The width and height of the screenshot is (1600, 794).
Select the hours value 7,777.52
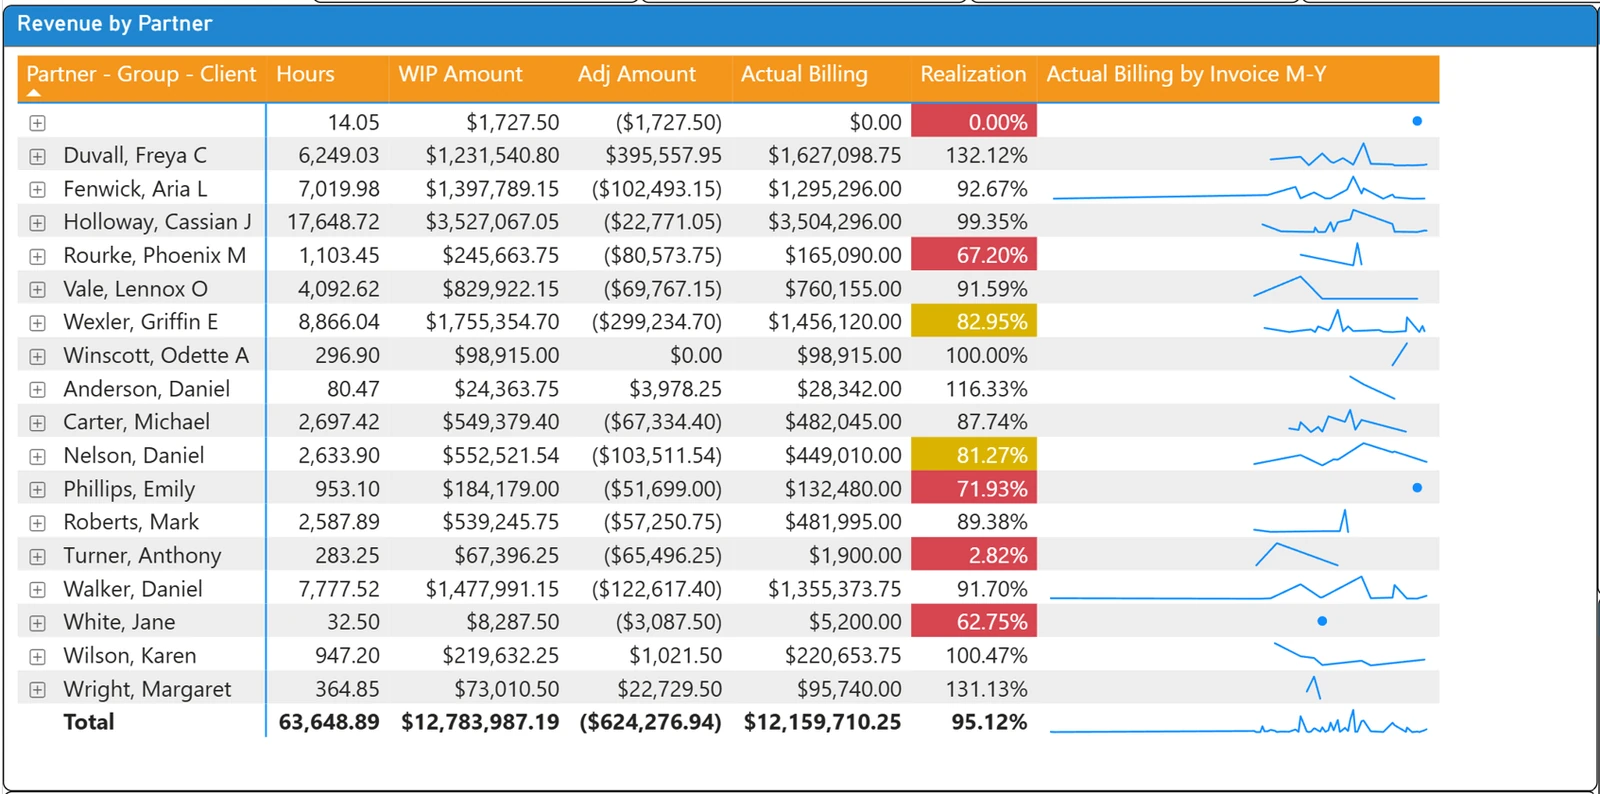pos(339,589)
